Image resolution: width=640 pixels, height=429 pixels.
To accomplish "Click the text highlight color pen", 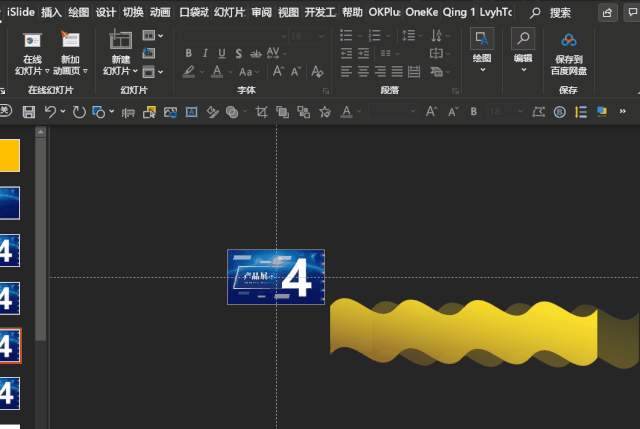I will click(x=189, y=72).
